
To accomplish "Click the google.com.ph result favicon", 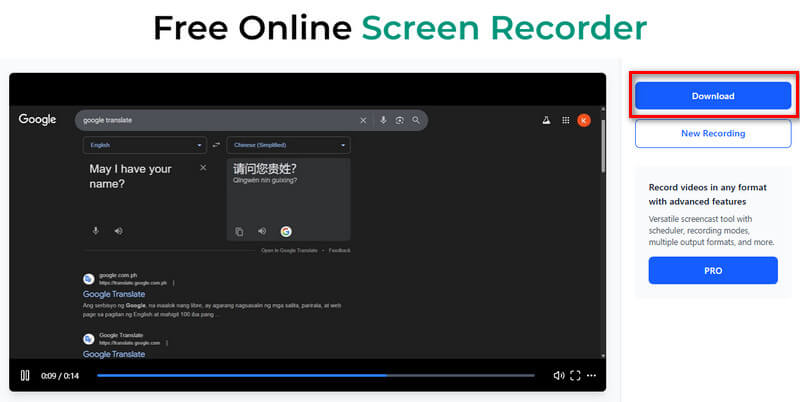I will [89, 279].
